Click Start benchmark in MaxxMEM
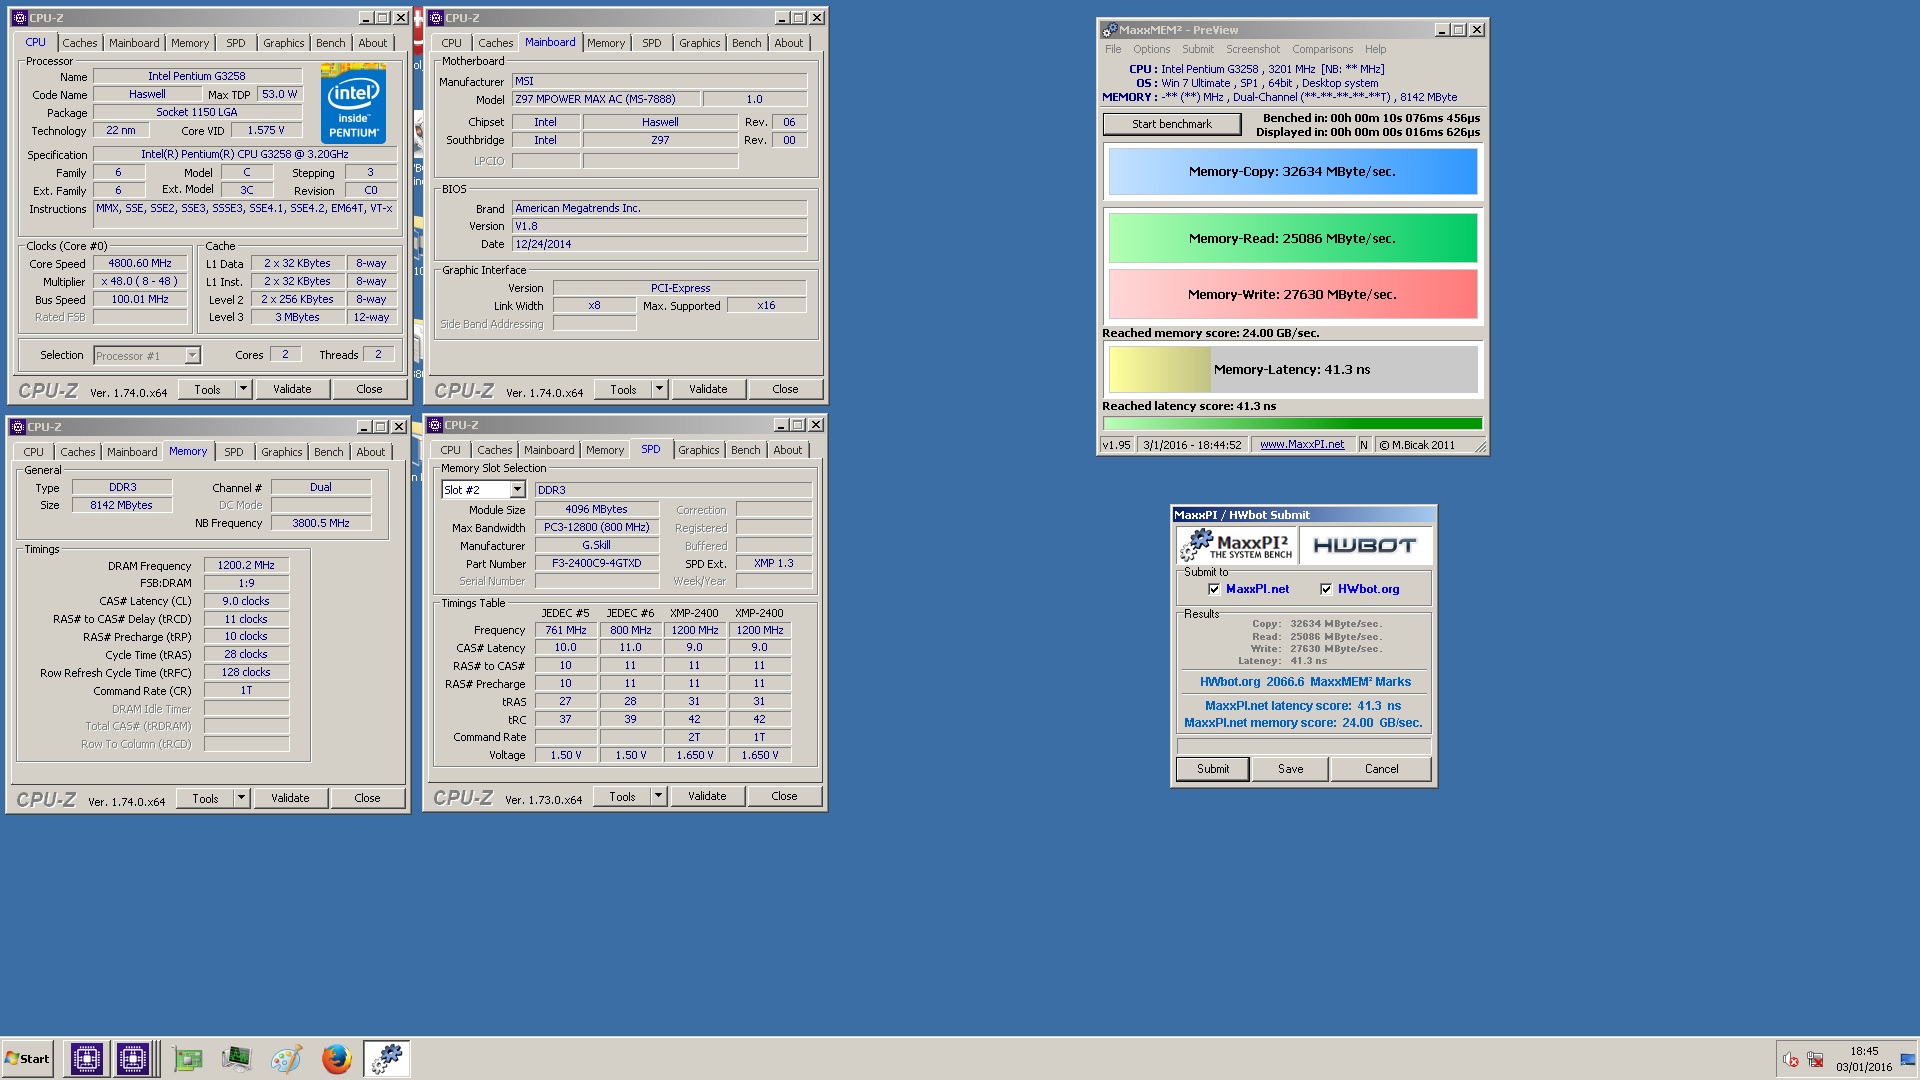Image resolution: width=1920 pixels, height=1080 pixels. click(1172, 124)
